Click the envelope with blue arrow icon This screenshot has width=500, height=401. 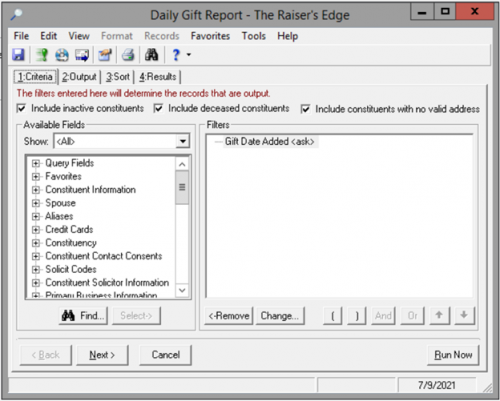tap(82, 55)
